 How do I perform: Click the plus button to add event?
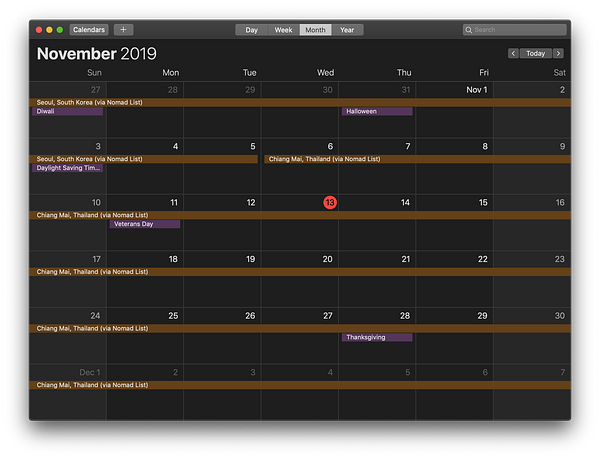[123, 30]
